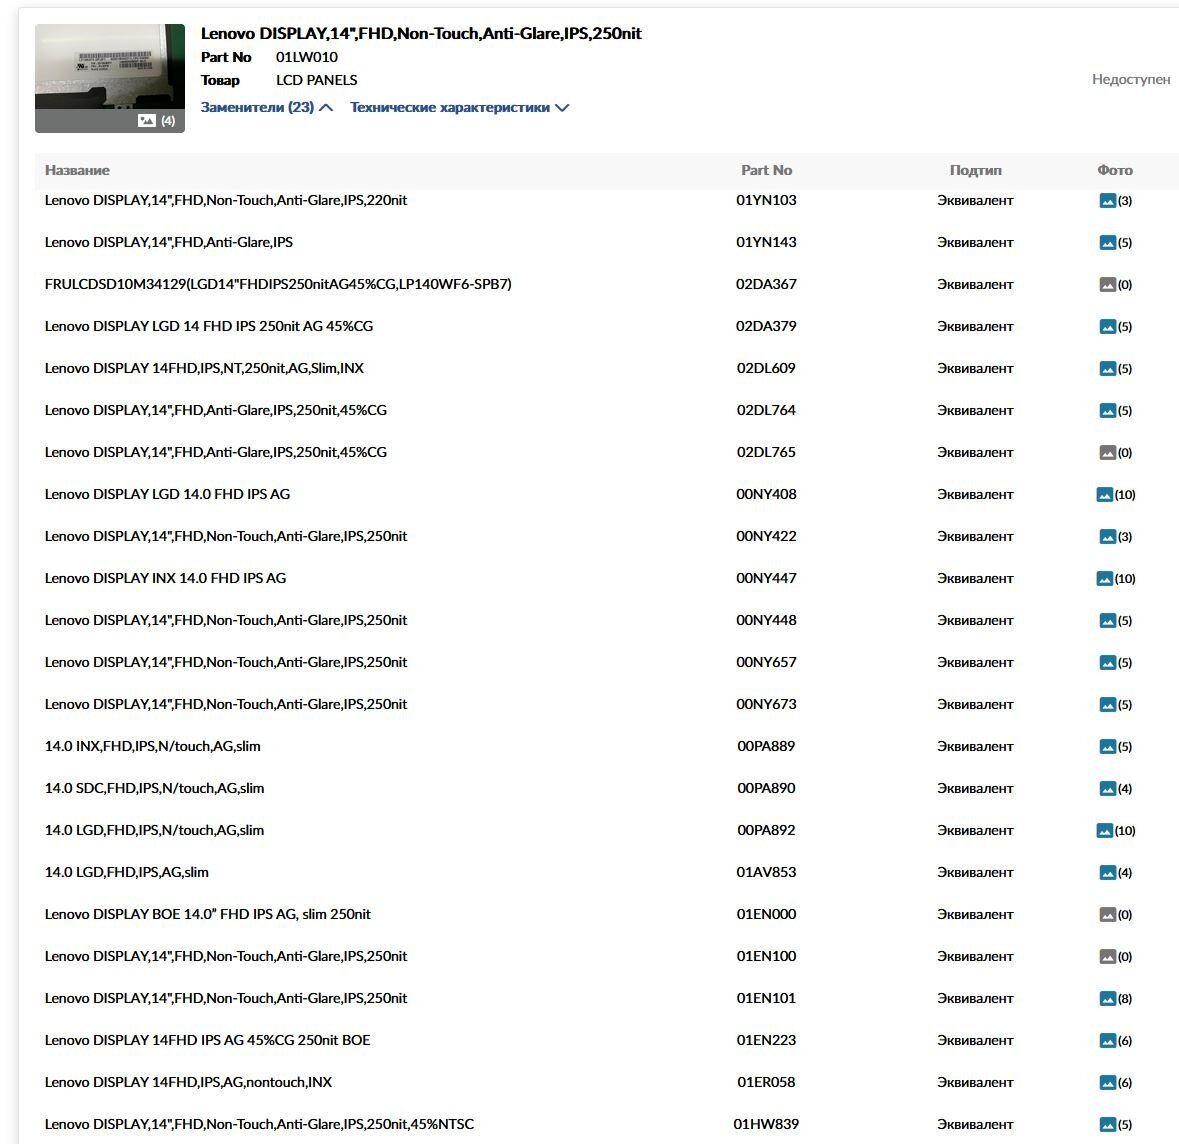Select part number 01HW839
Screen dimensions: 1179x1144
point(766,1124)
